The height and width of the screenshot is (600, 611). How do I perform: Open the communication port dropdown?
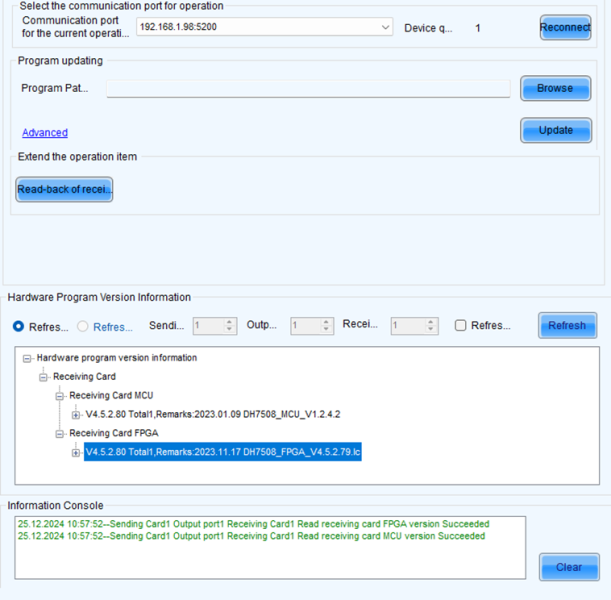(385, 28)
